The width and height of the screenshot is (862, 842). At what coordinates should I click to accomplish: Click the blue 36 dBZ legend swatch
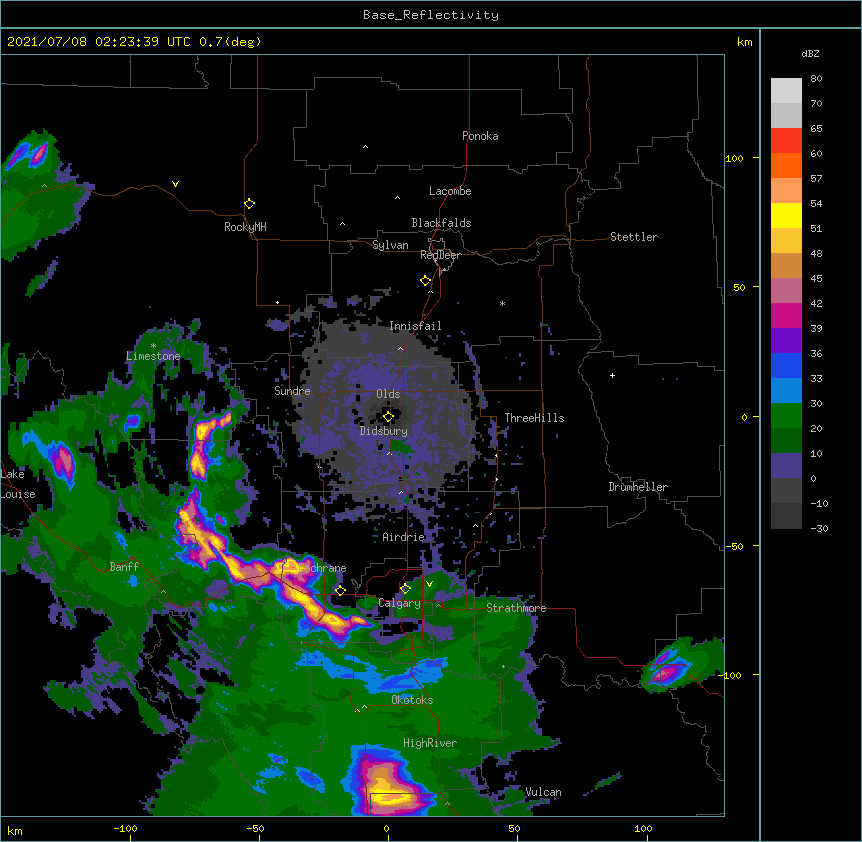coord(786,365)
